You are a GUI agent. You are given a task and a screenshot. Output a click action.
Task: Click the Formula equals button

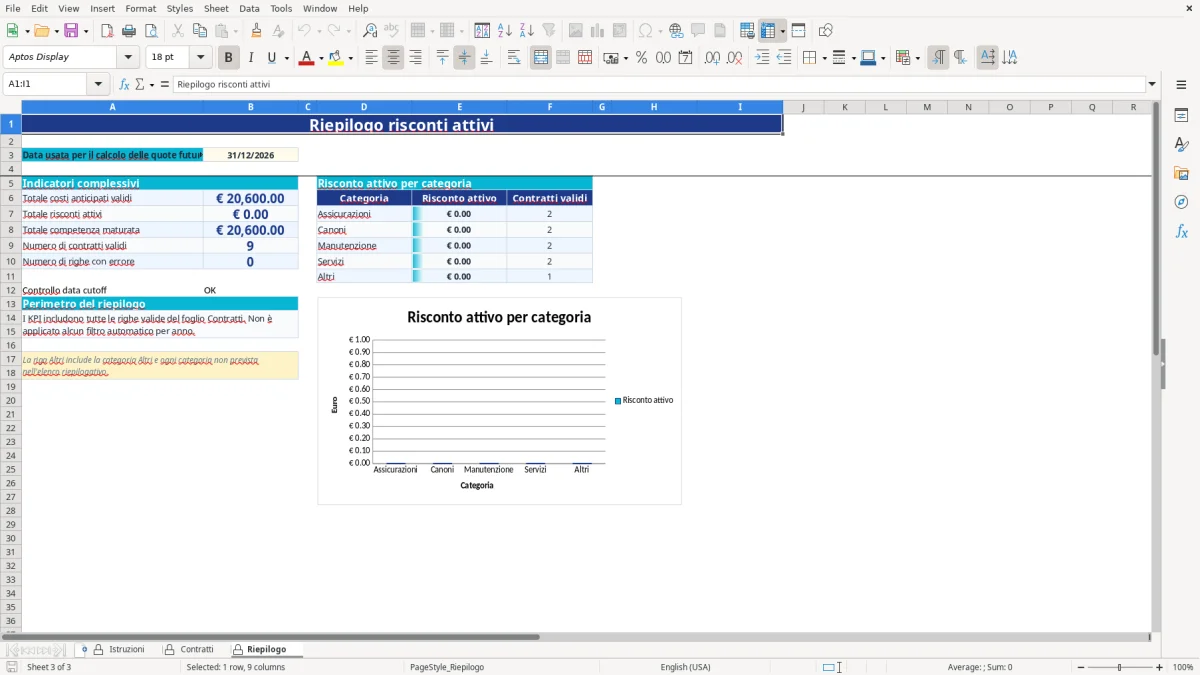tap(165, 85)
